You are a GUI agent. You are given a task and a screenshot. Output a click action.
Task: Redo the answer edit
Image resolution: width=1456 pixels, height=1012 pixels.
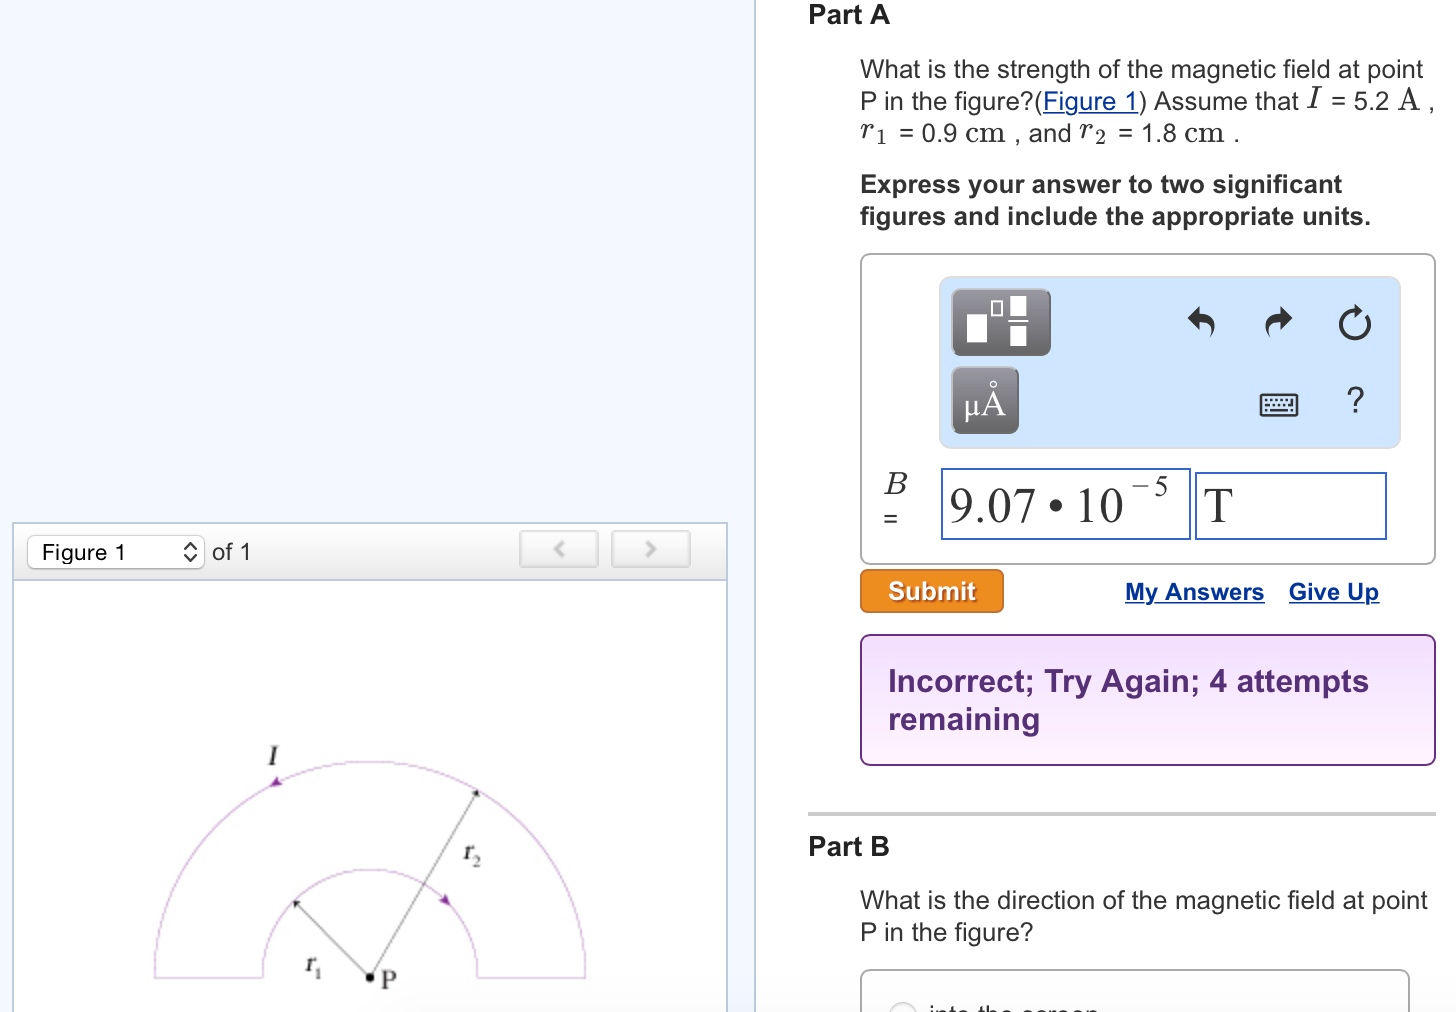click(1278, 322)
